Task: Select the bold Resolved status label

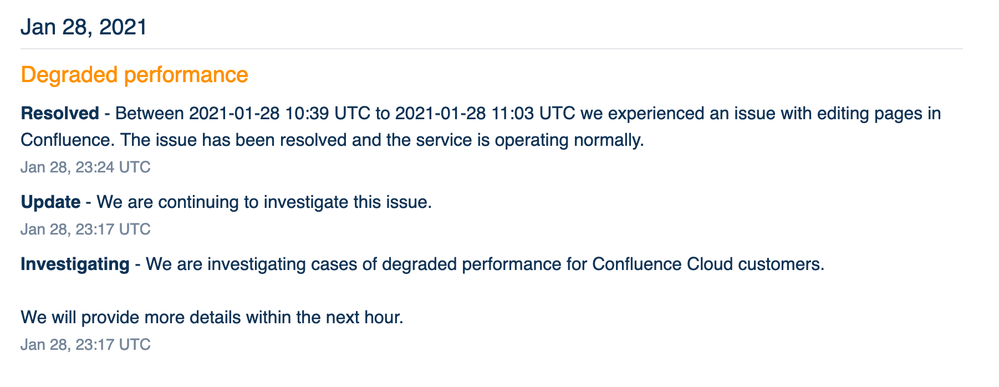Action: tap(60, 114)
